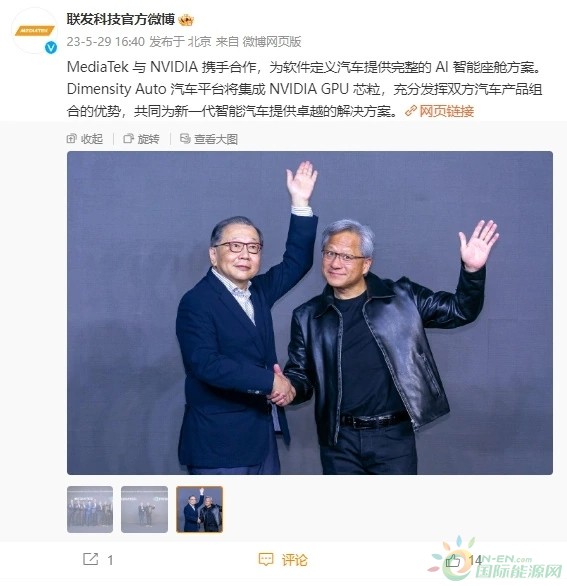The image size is (567, 586).
Task: Click the repost share icon
Action: pyautogui.click(x=90, y=559)
